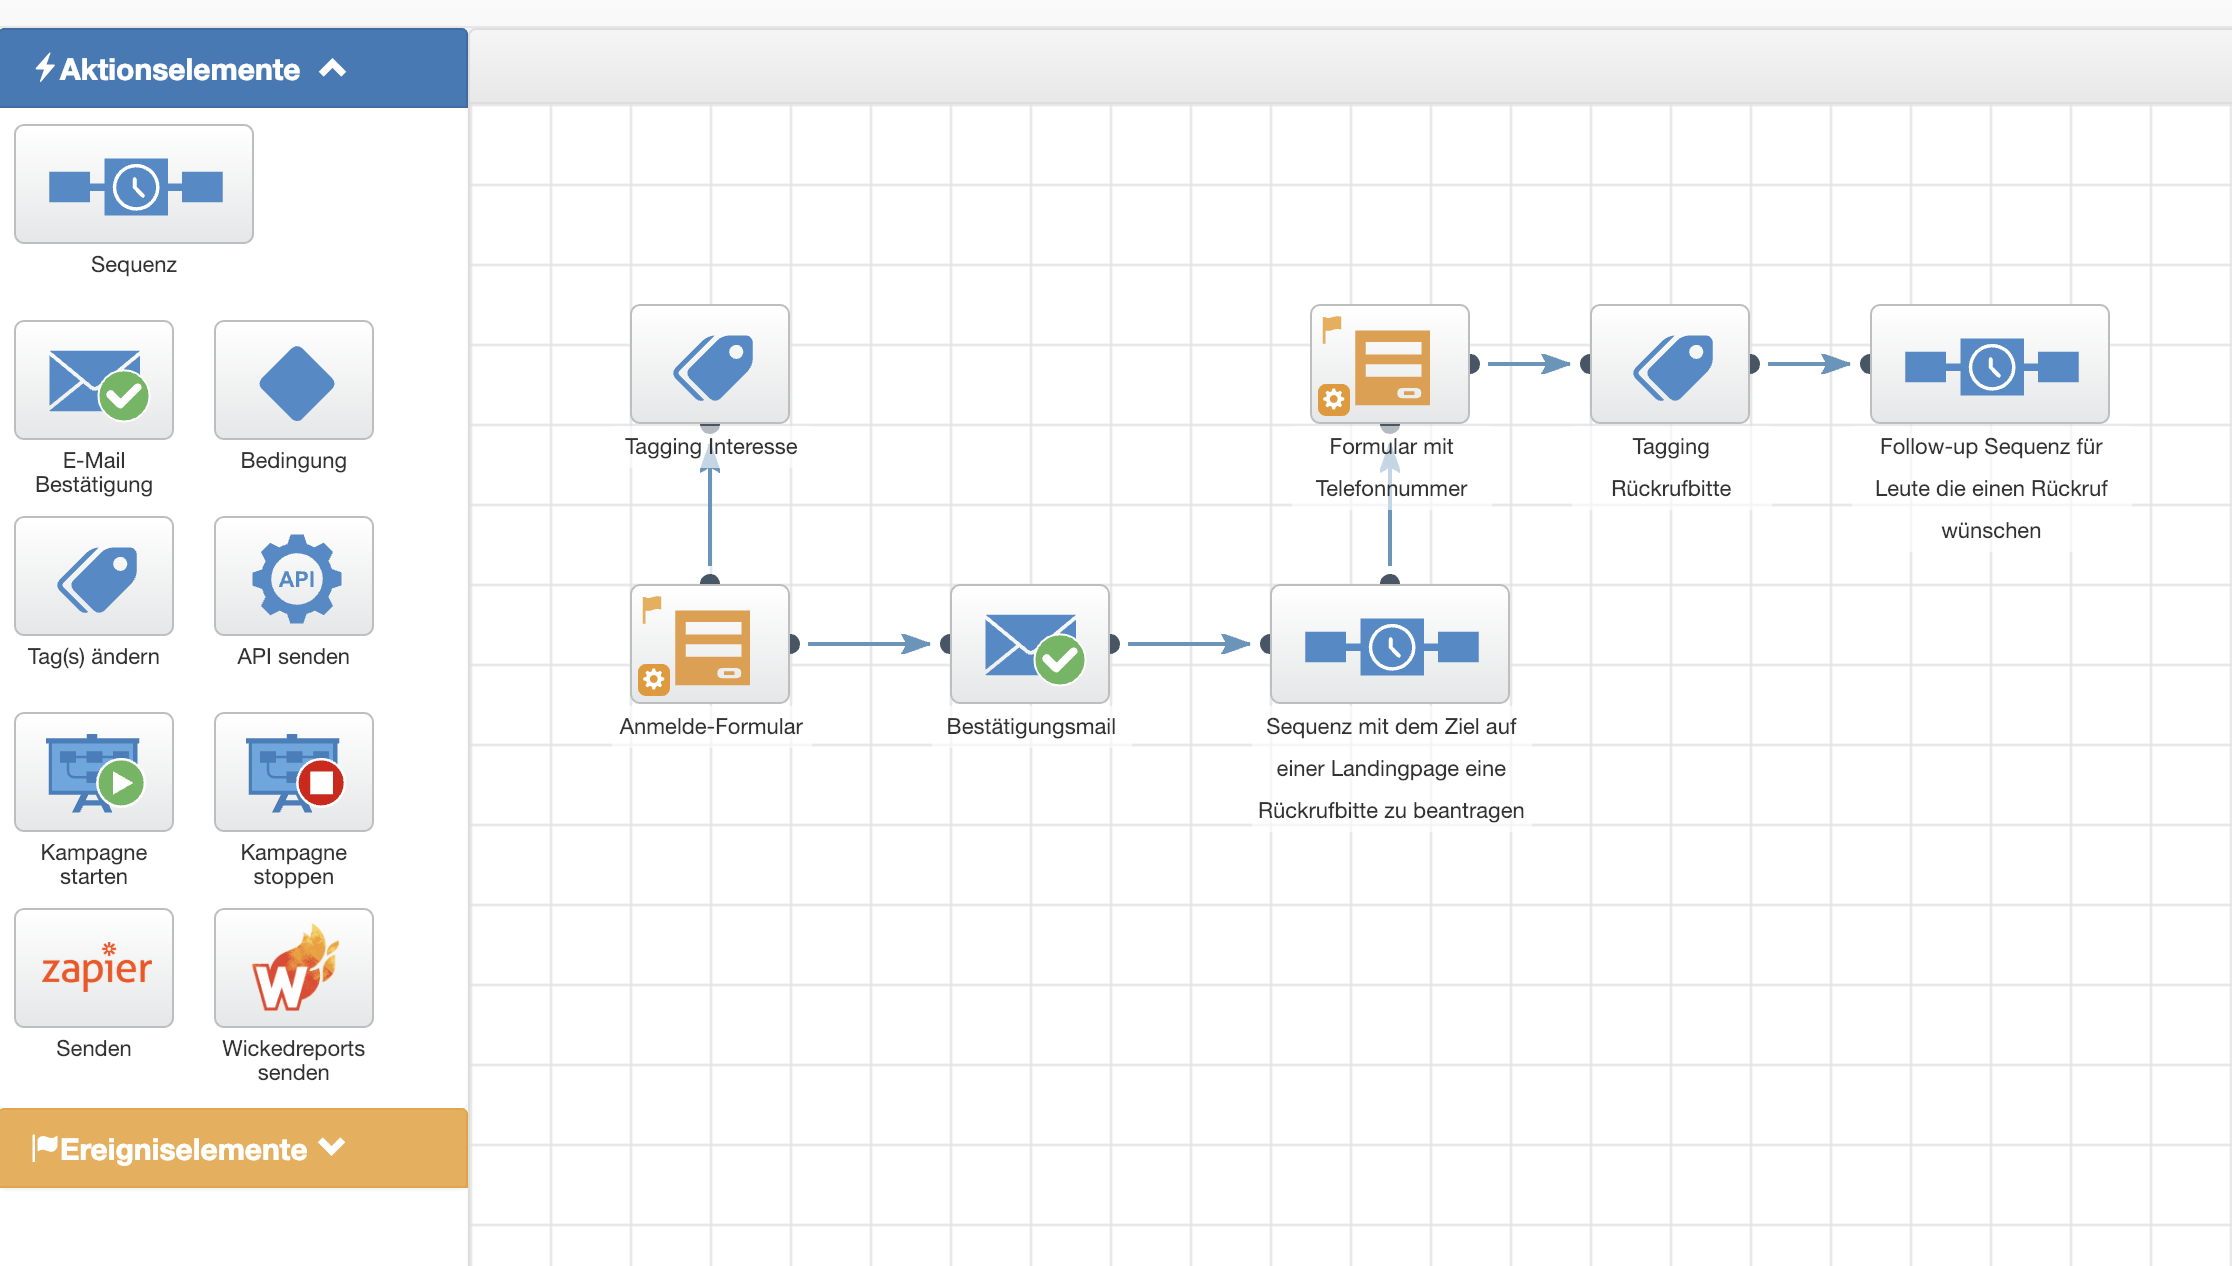Click the Bestätigungsmail node on canvas
The image size is (2232, 1266).
1030,644
